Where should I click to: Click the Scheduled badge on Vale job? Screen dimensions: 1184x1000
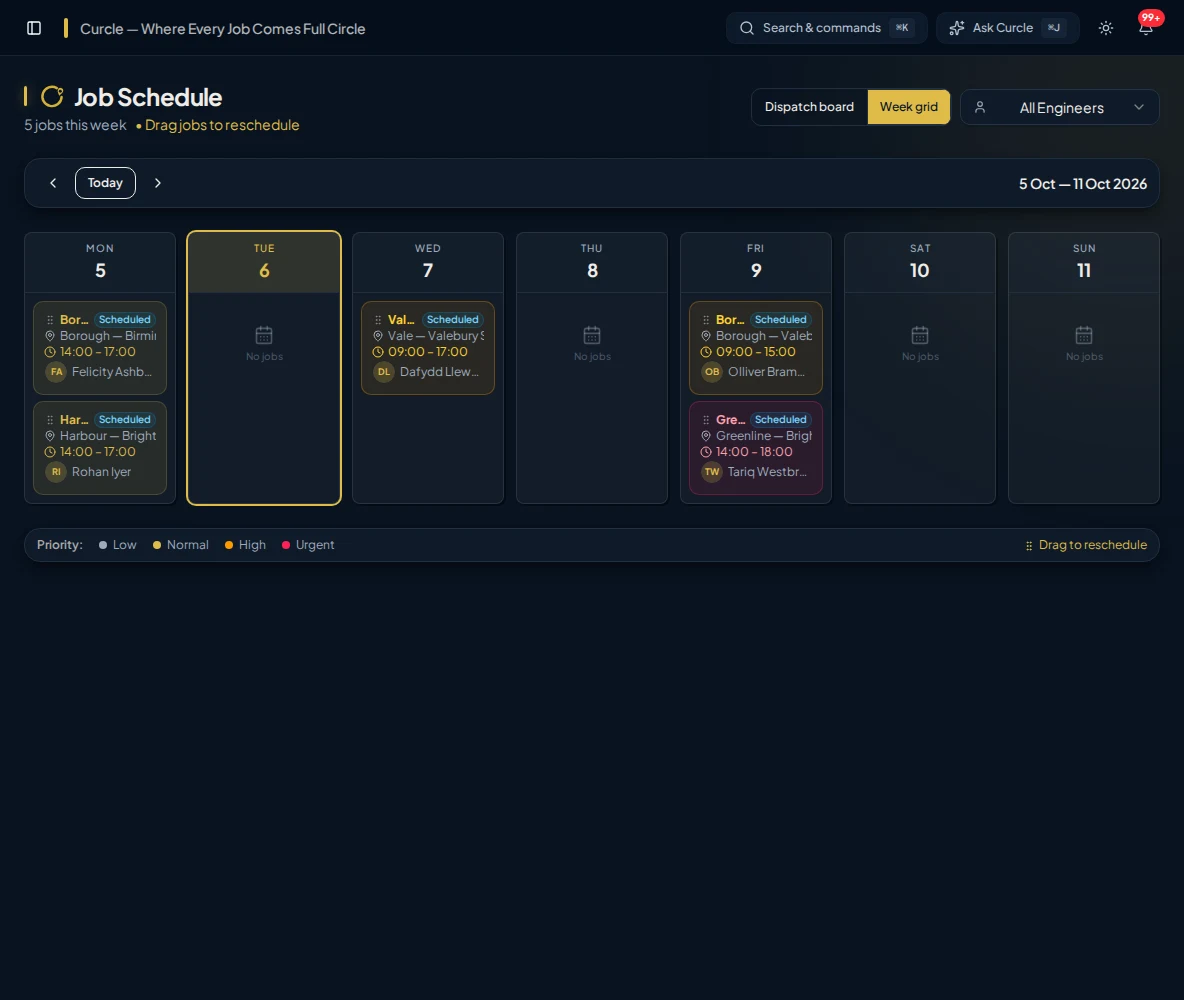452,320
